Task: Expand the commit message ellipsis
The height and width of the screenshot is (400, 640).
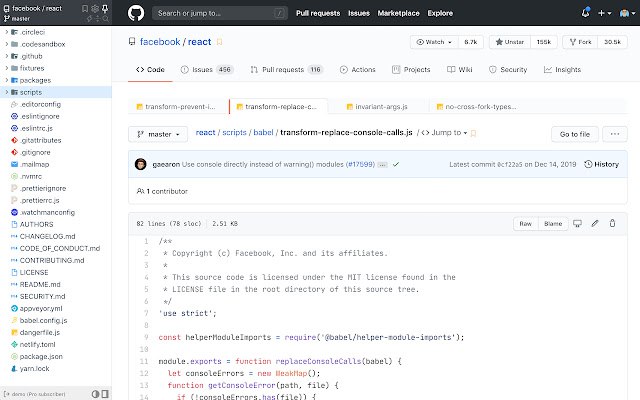Action: (382, 164)
